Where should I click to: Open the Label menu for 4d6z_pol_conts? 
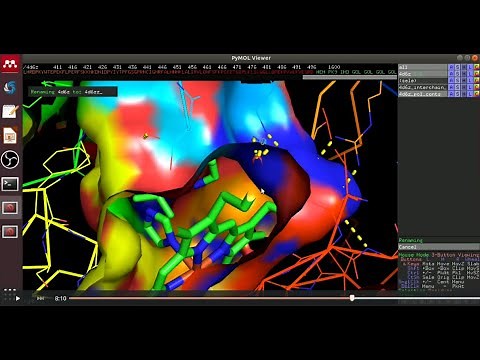(x=470, y=94)
